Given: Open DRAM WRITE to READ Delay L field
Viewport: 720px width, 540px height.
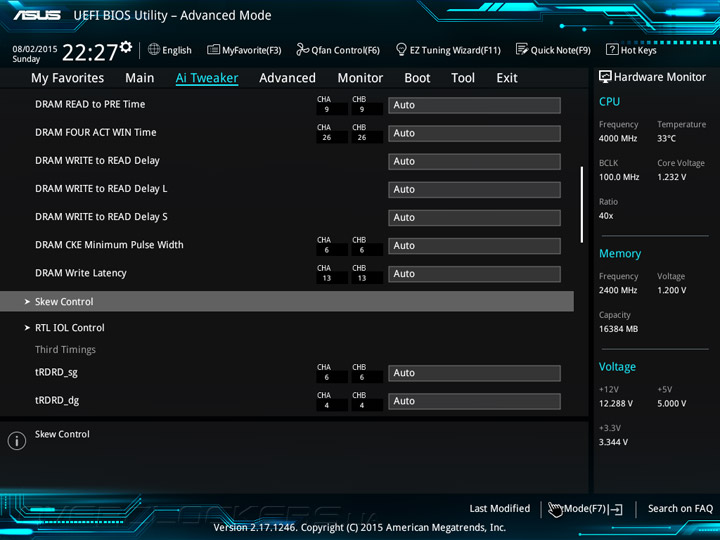Looking at the screenshot, I should [x=474, y=190].
